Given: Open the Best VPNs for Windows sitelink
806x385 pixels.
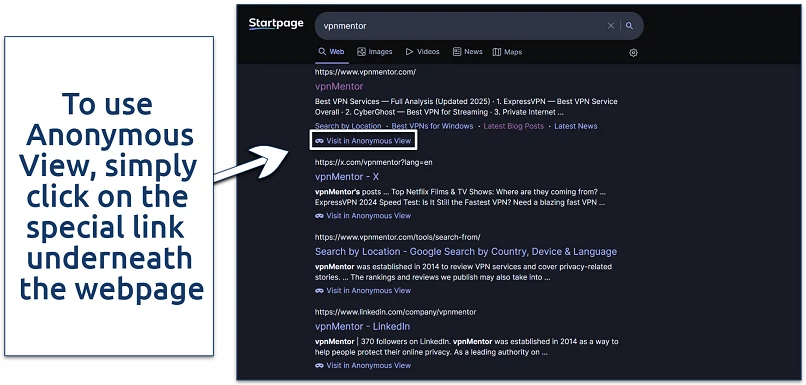Looking at the screenshot, I should [x=432, y=126].
